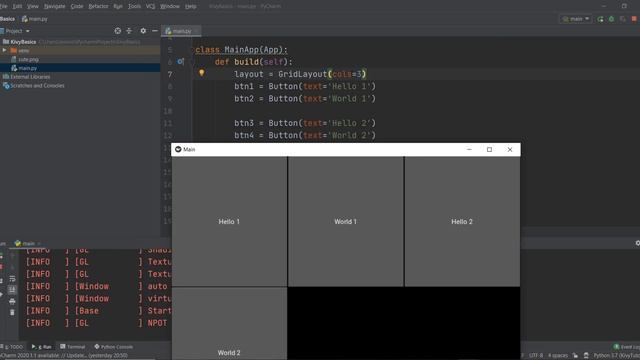Open the Python Console tool window tab
The image size is (640, 360).
pyautogui.click(x=113, y=347)
